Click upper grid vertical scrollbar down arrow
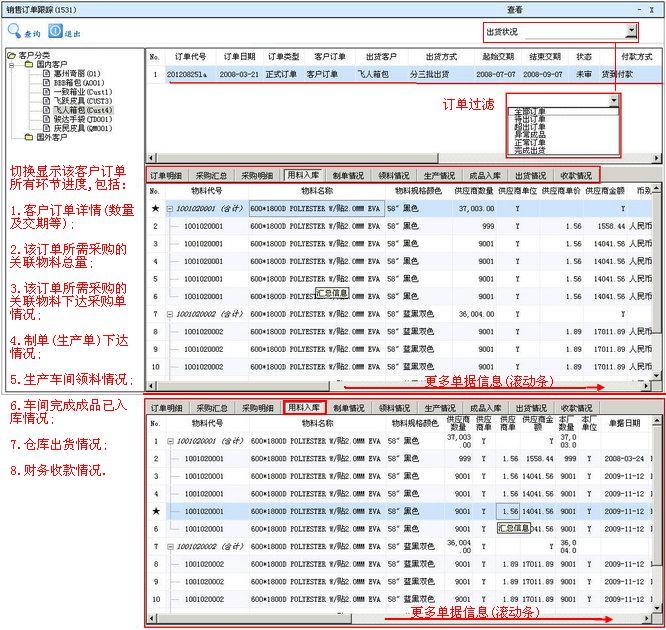This screenshot has width=666, height=630. [x=656, y=375]
